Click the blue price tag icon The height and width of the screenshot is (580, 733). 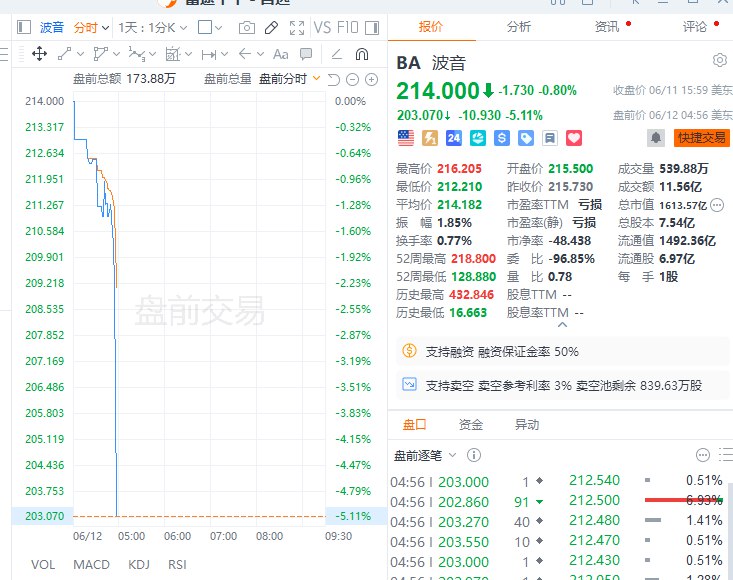pyautogui.click(x=526, y=138)
